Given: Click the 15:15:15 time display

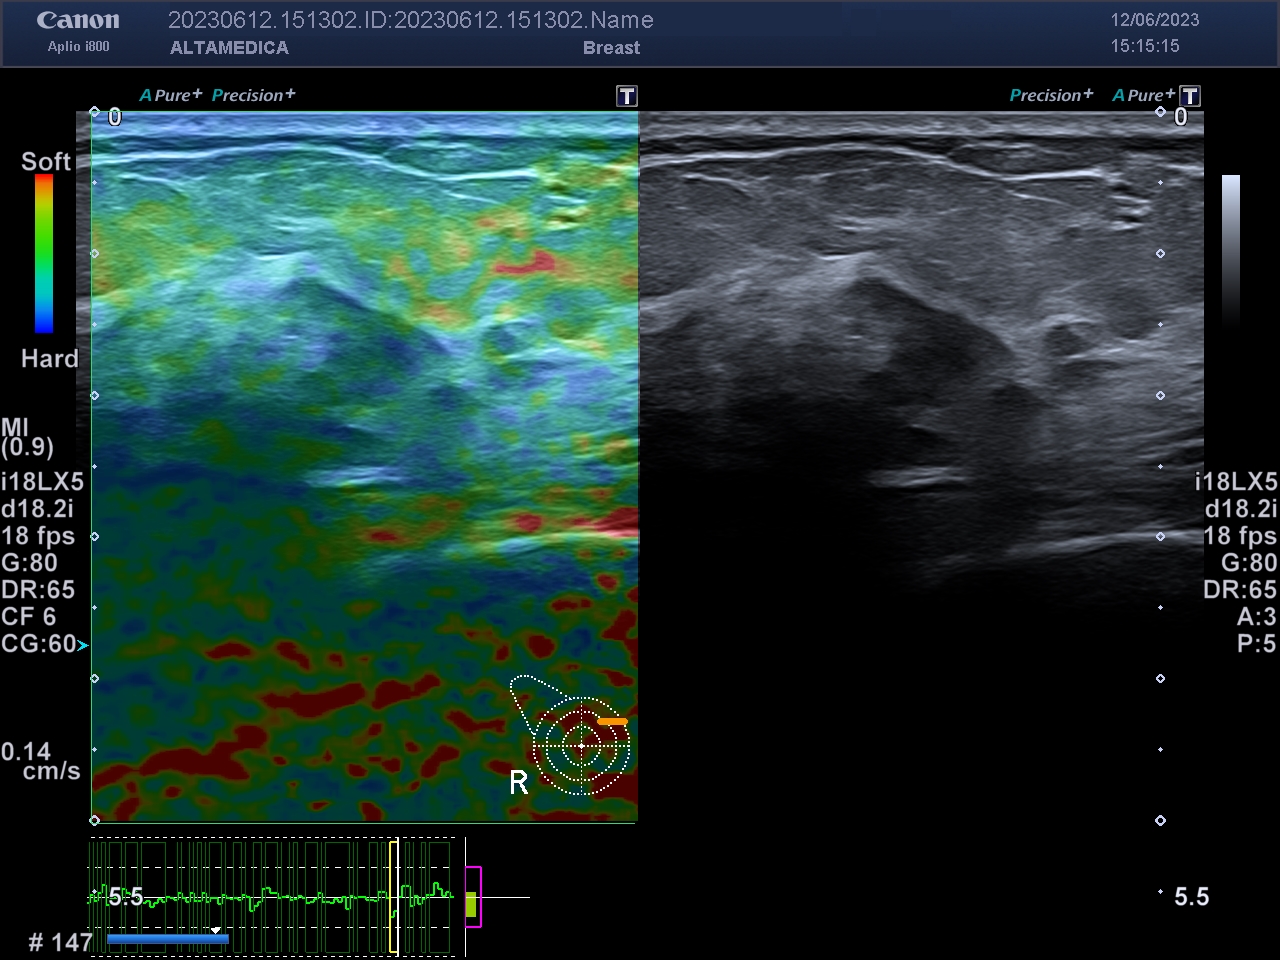Looking at the screenshot, I should (x=1145, y=46).
